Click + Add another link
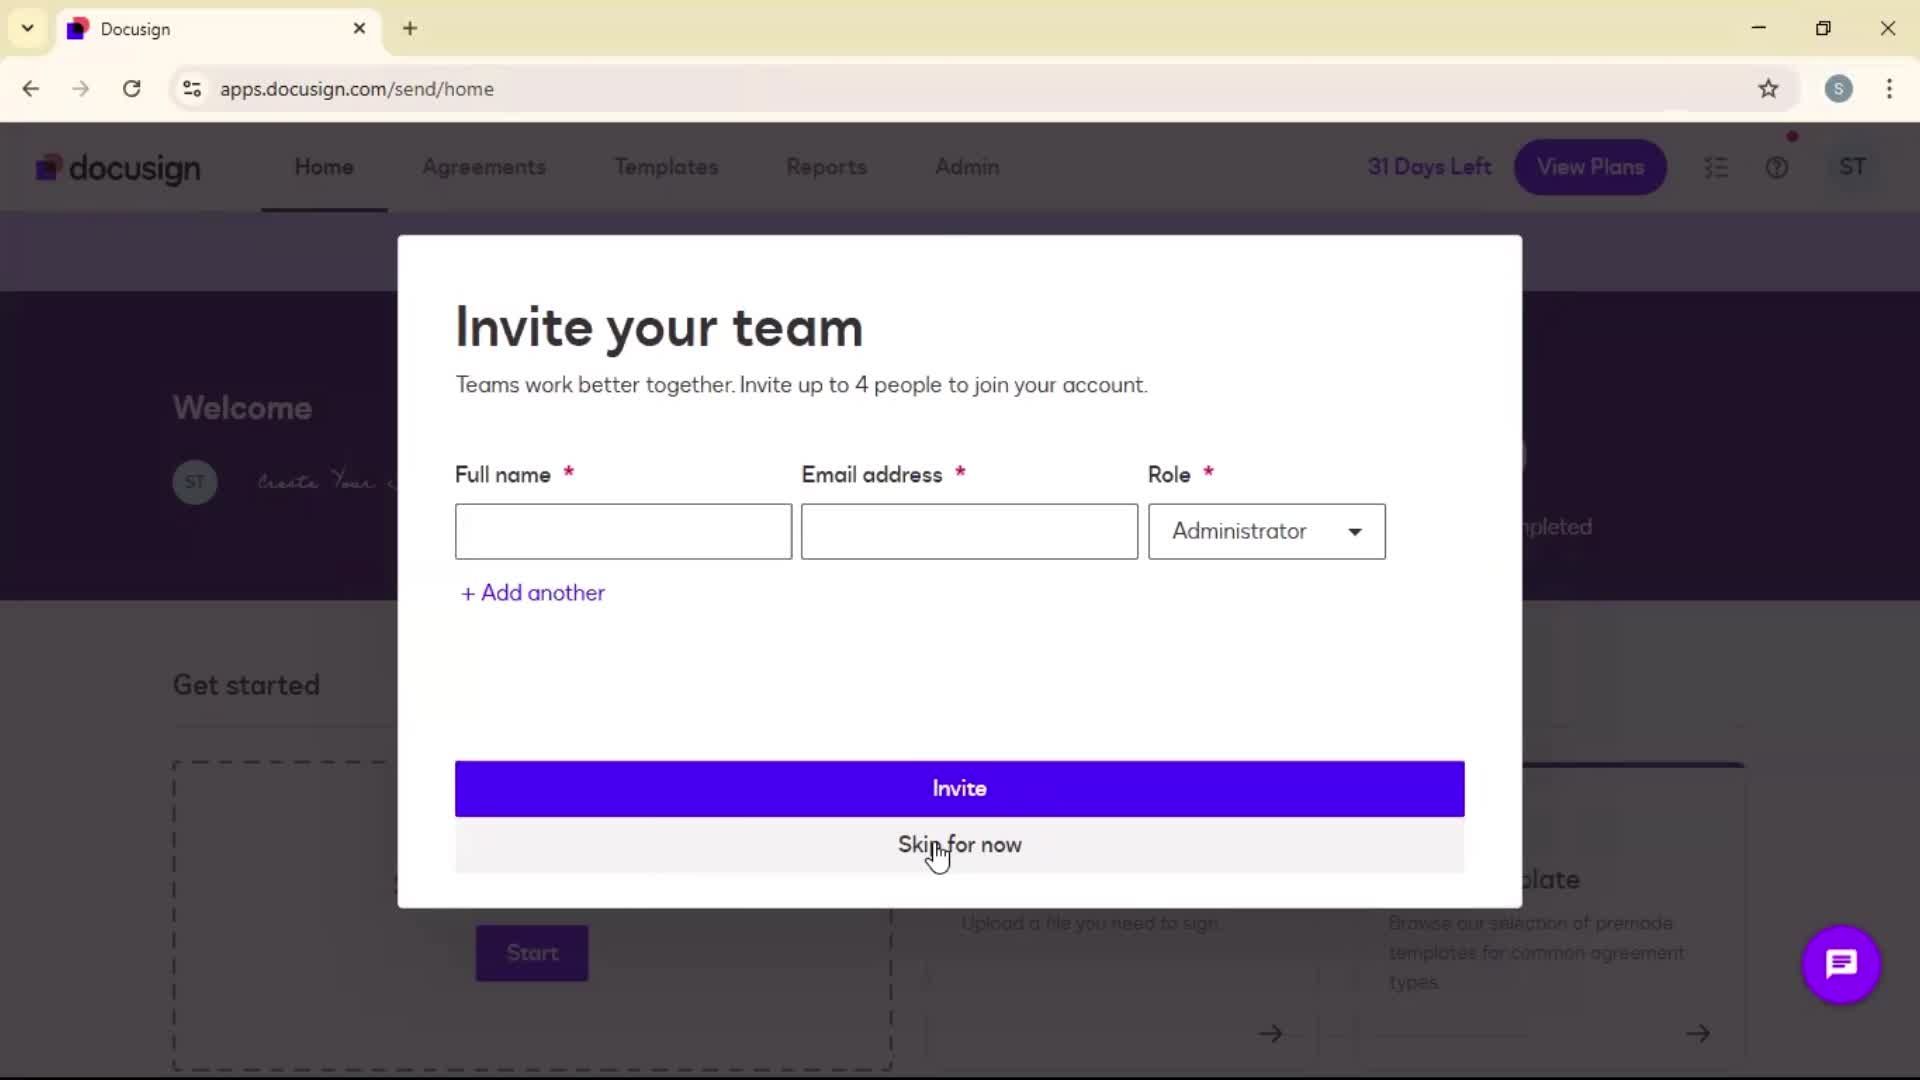 point(533,593)
